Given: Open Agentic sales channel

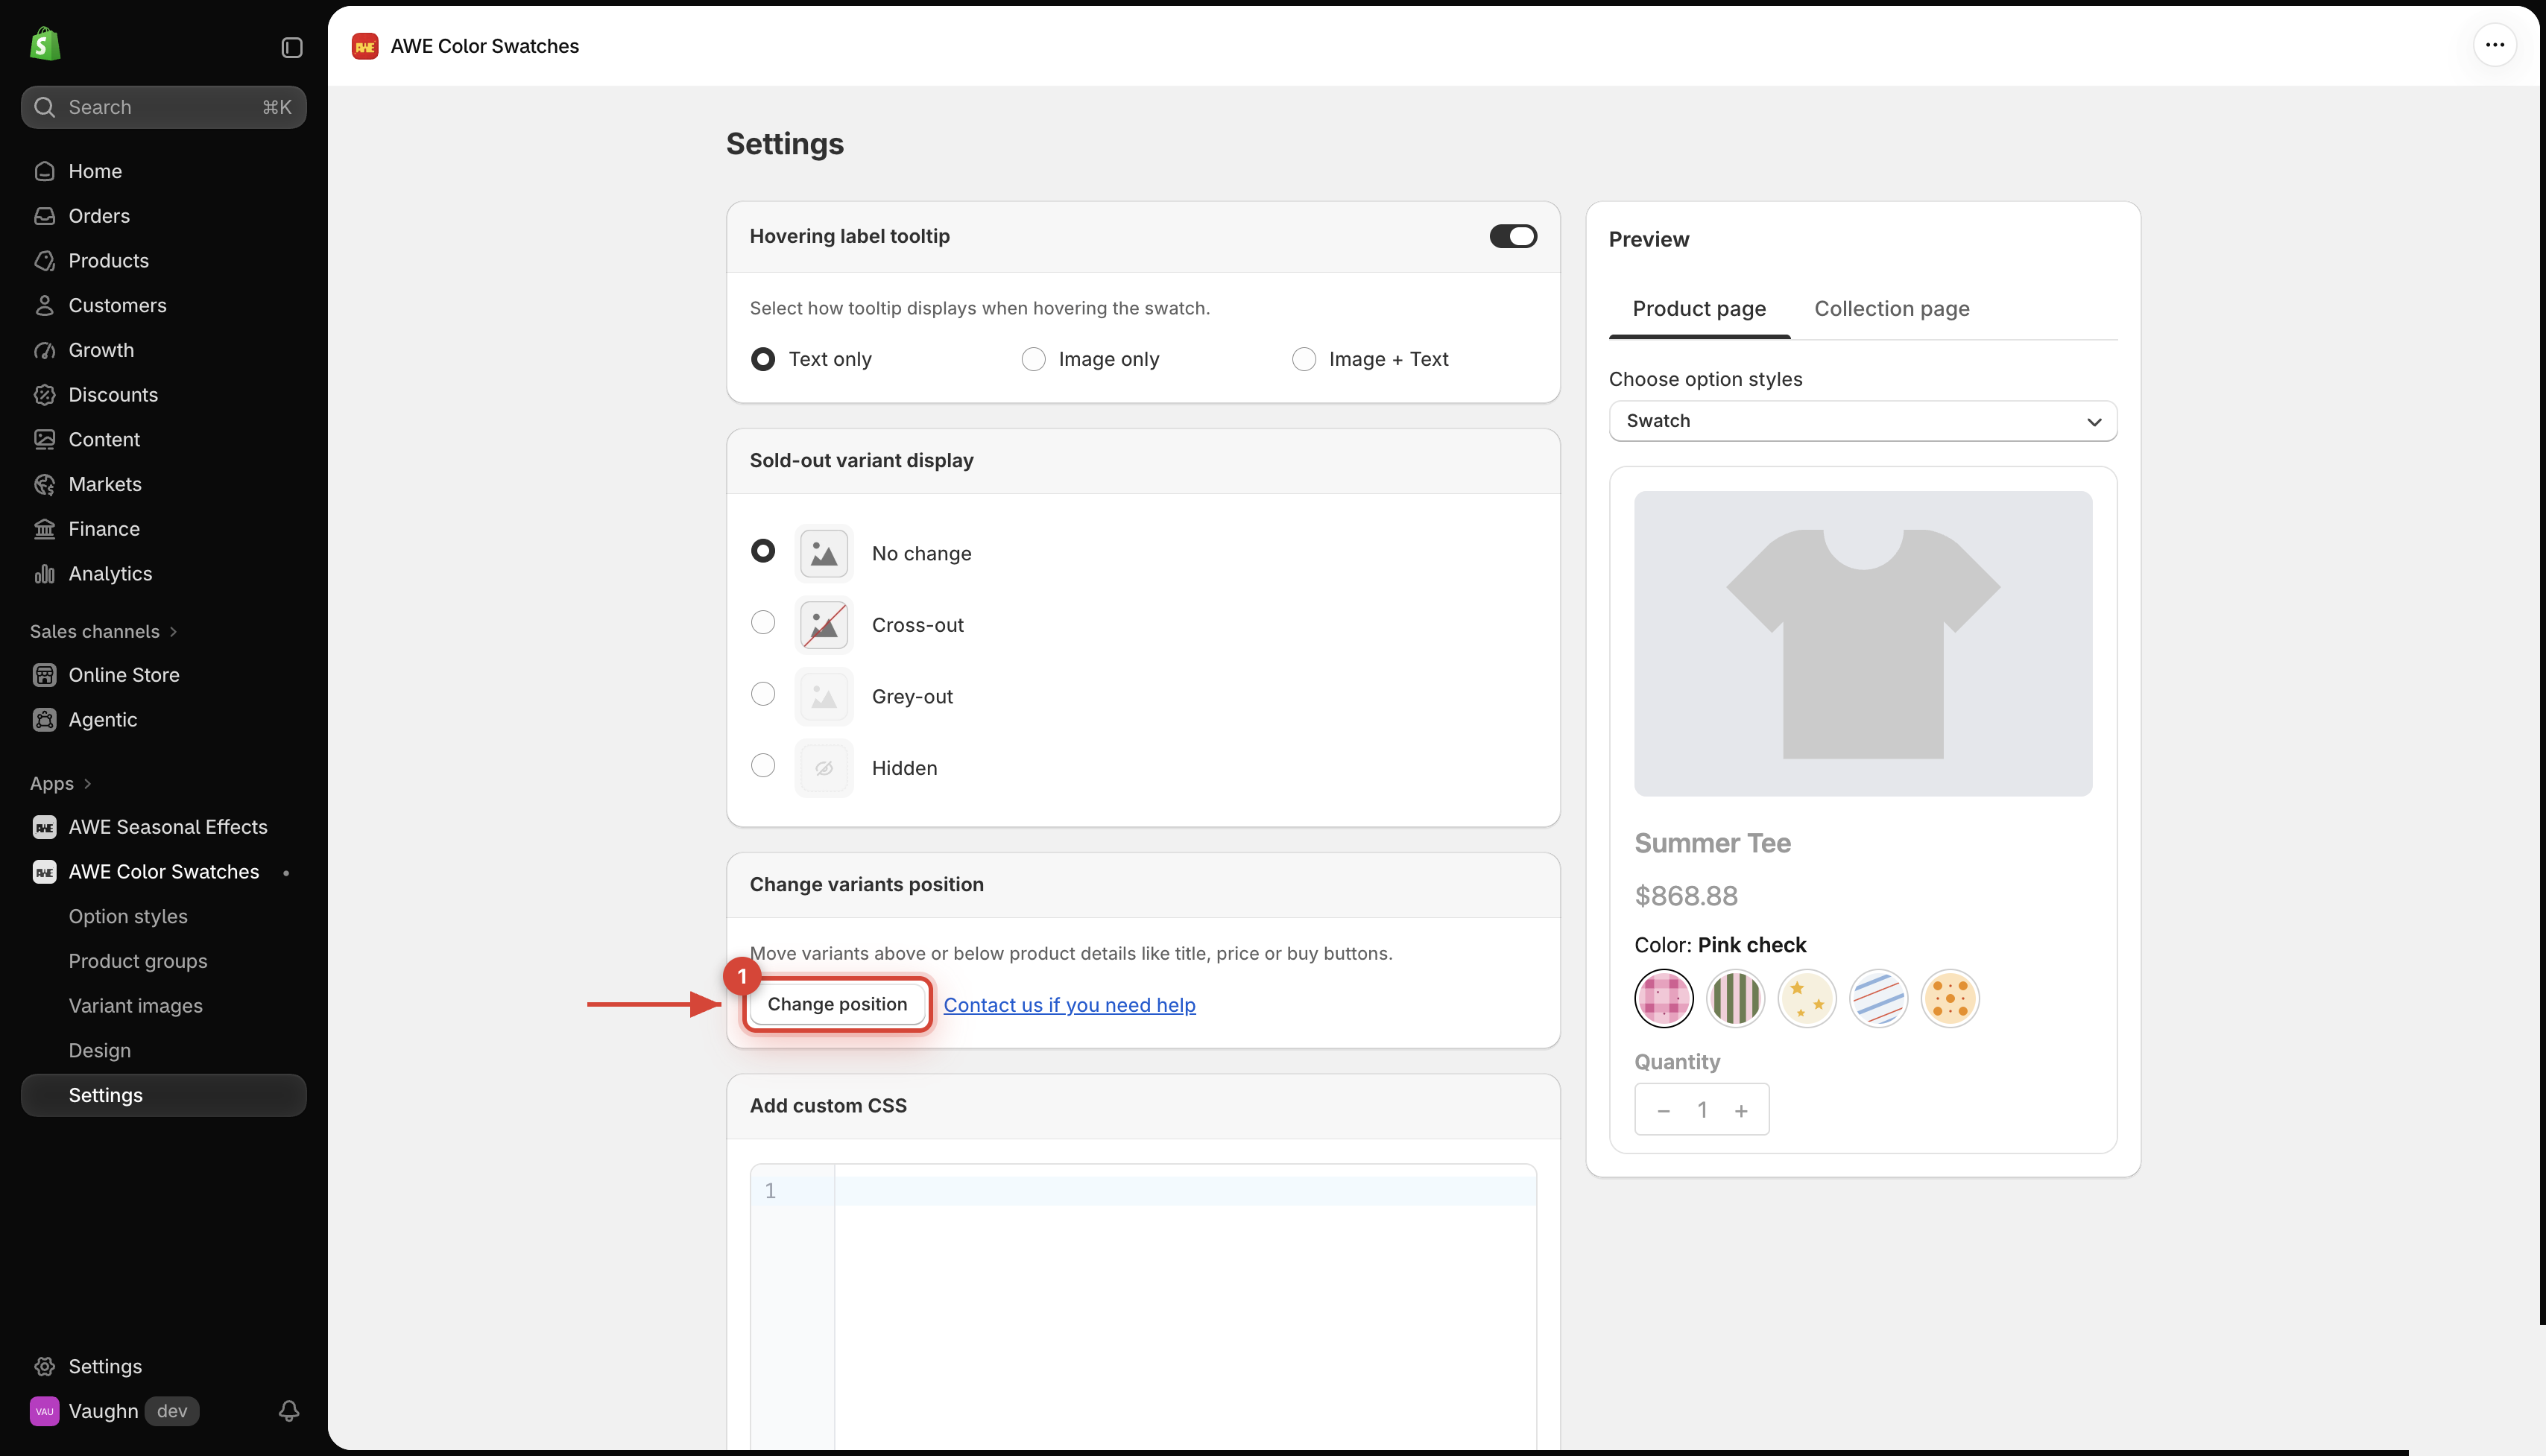Looking at the screenshot, I should 163,720.
